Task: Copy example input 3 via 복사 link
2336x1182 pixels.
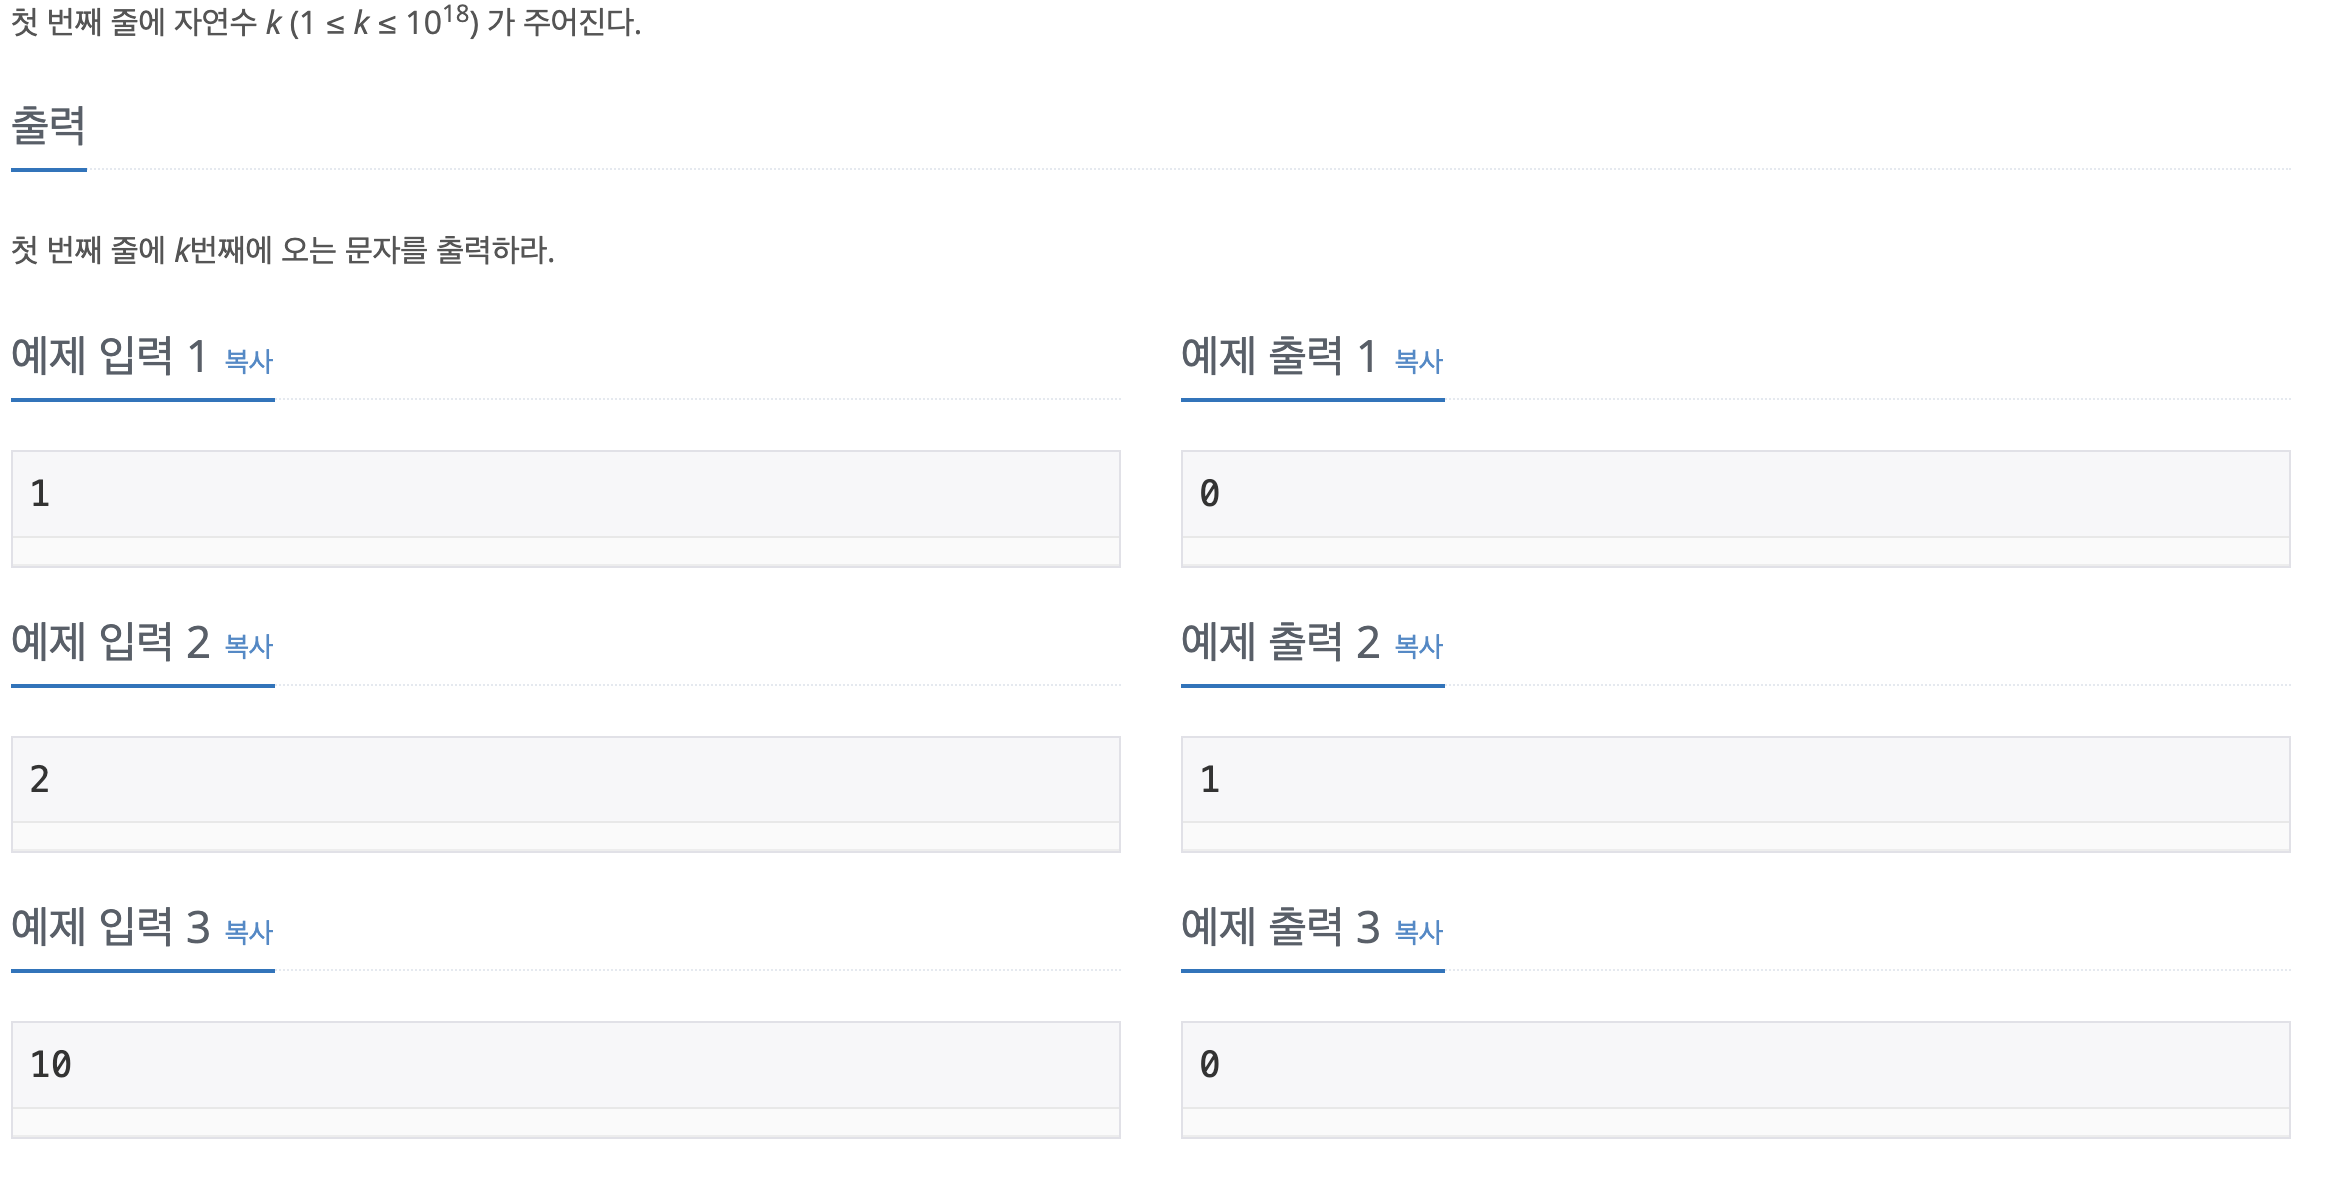Action: (249, 932)
